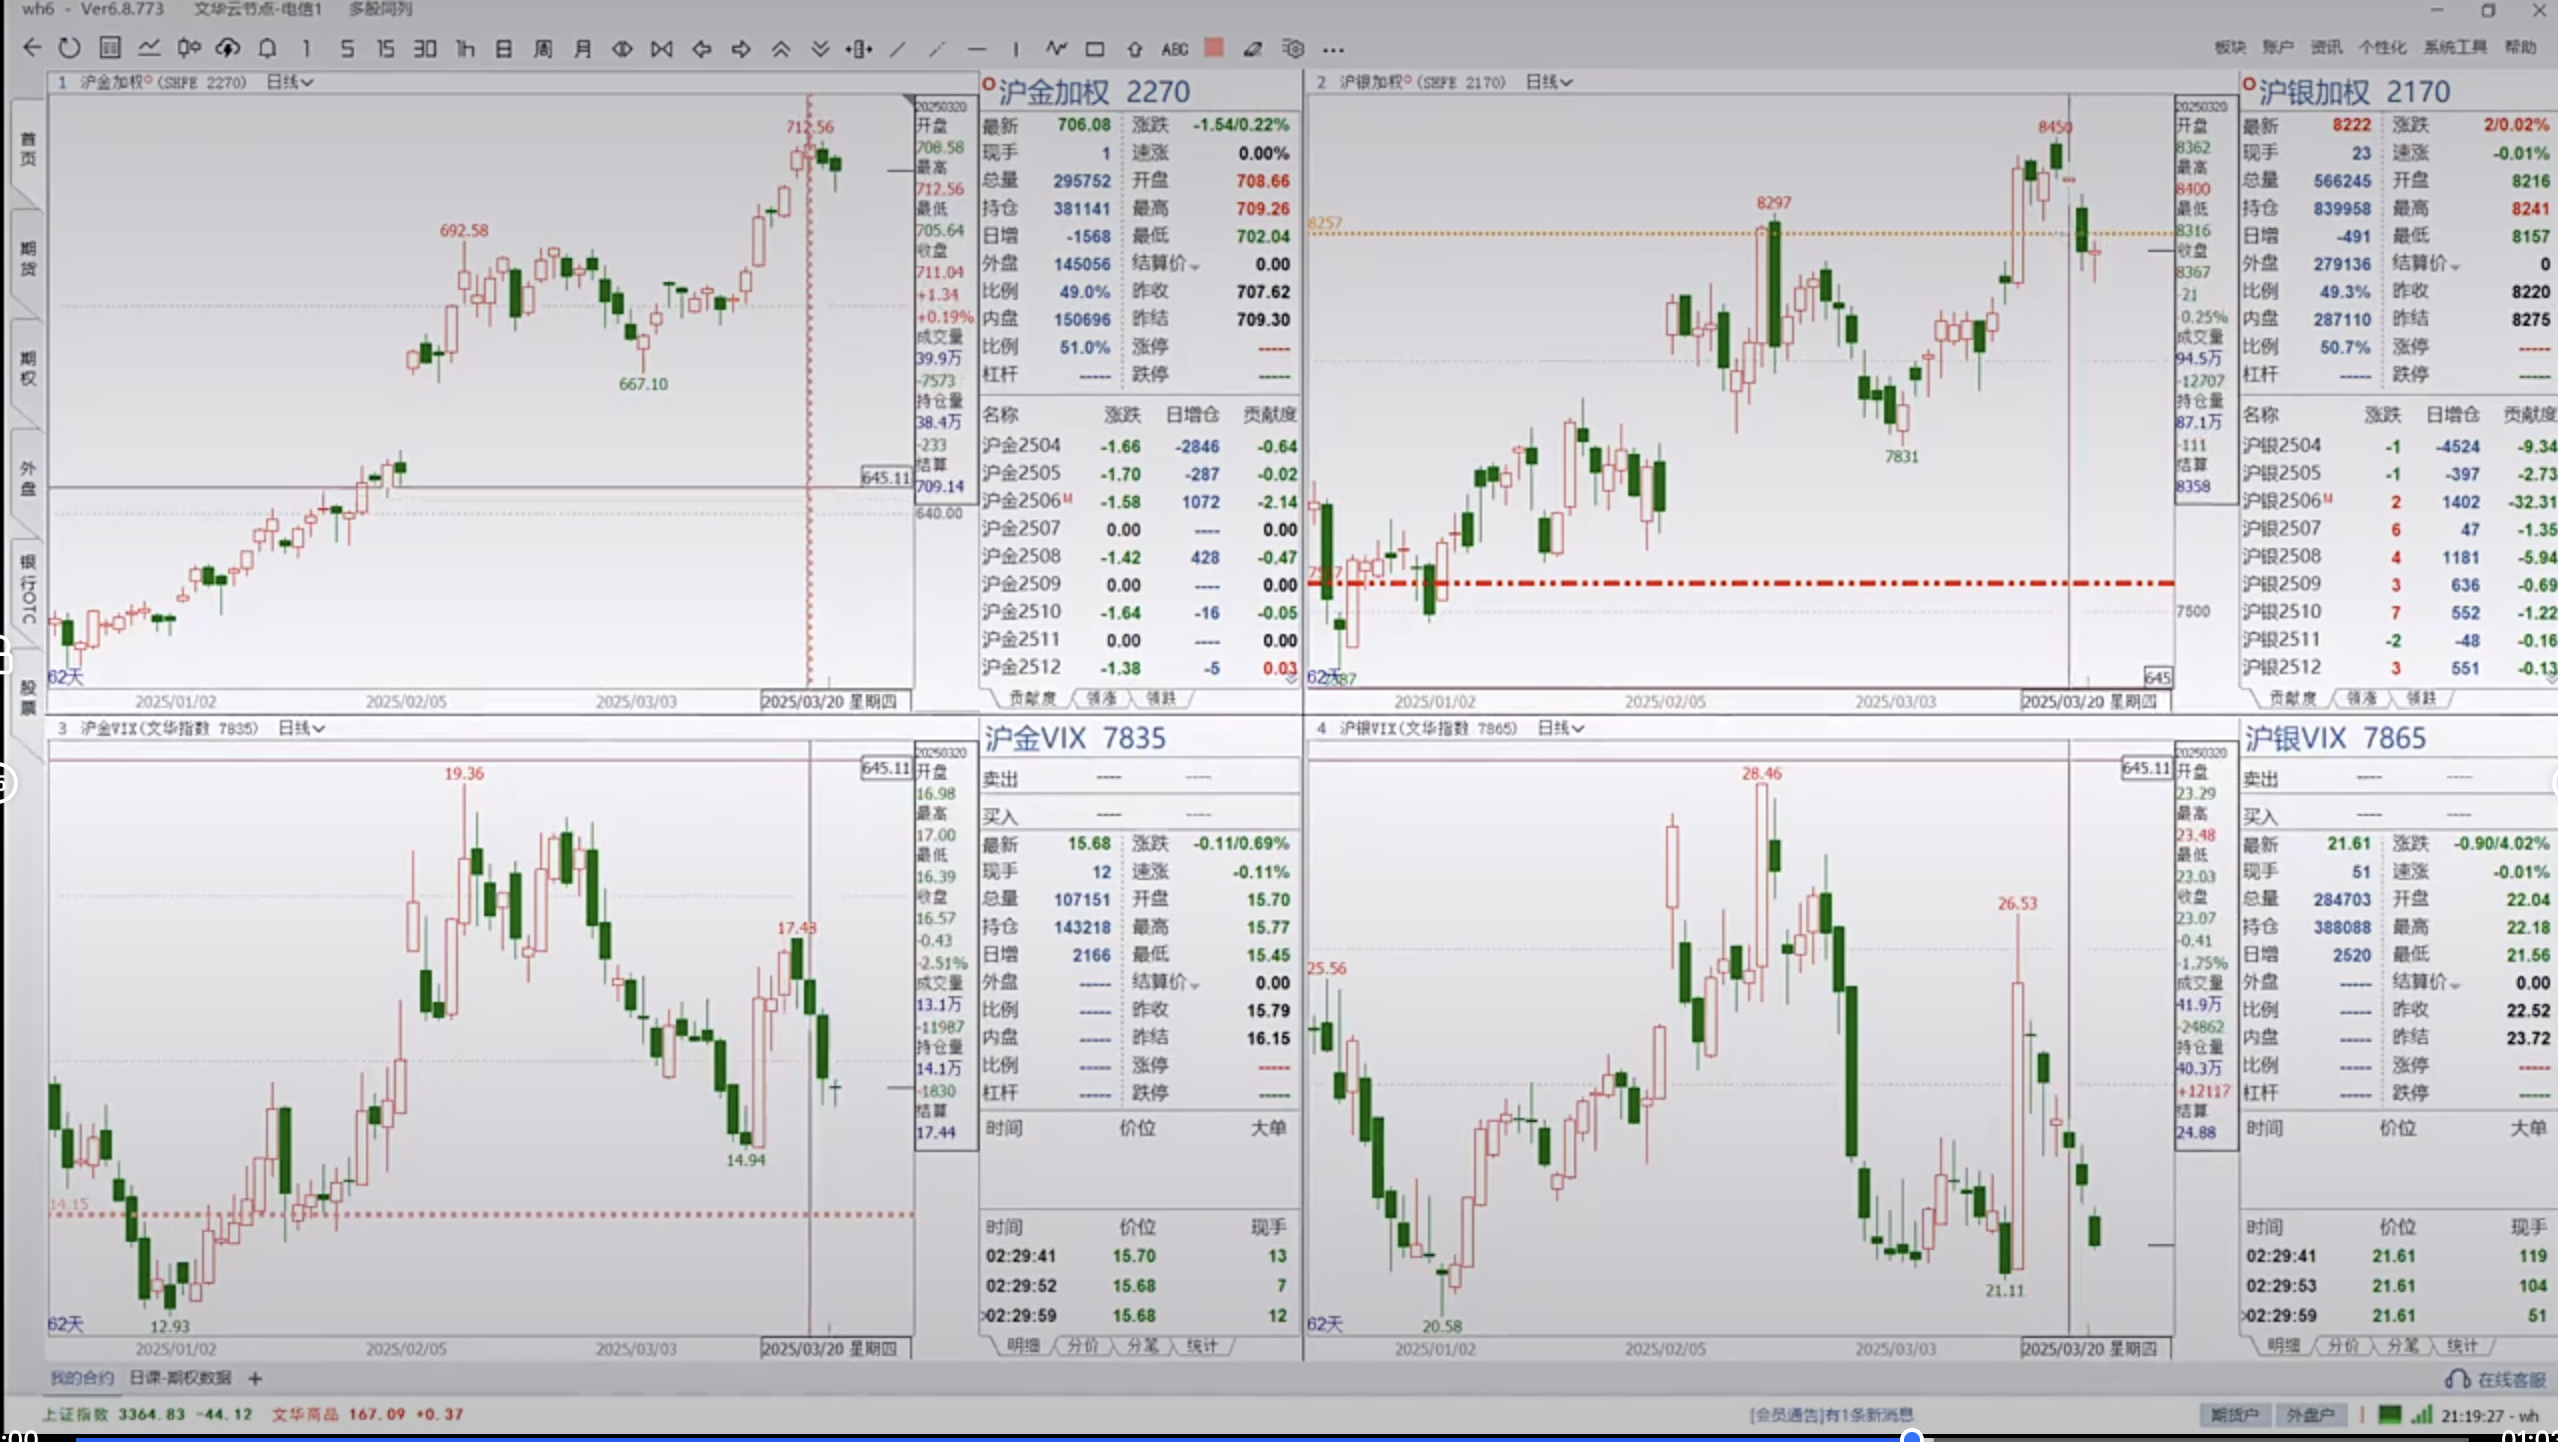Click the refresh icon in toolbar
Screen dimensions: 2558x1442
point(69,48)
